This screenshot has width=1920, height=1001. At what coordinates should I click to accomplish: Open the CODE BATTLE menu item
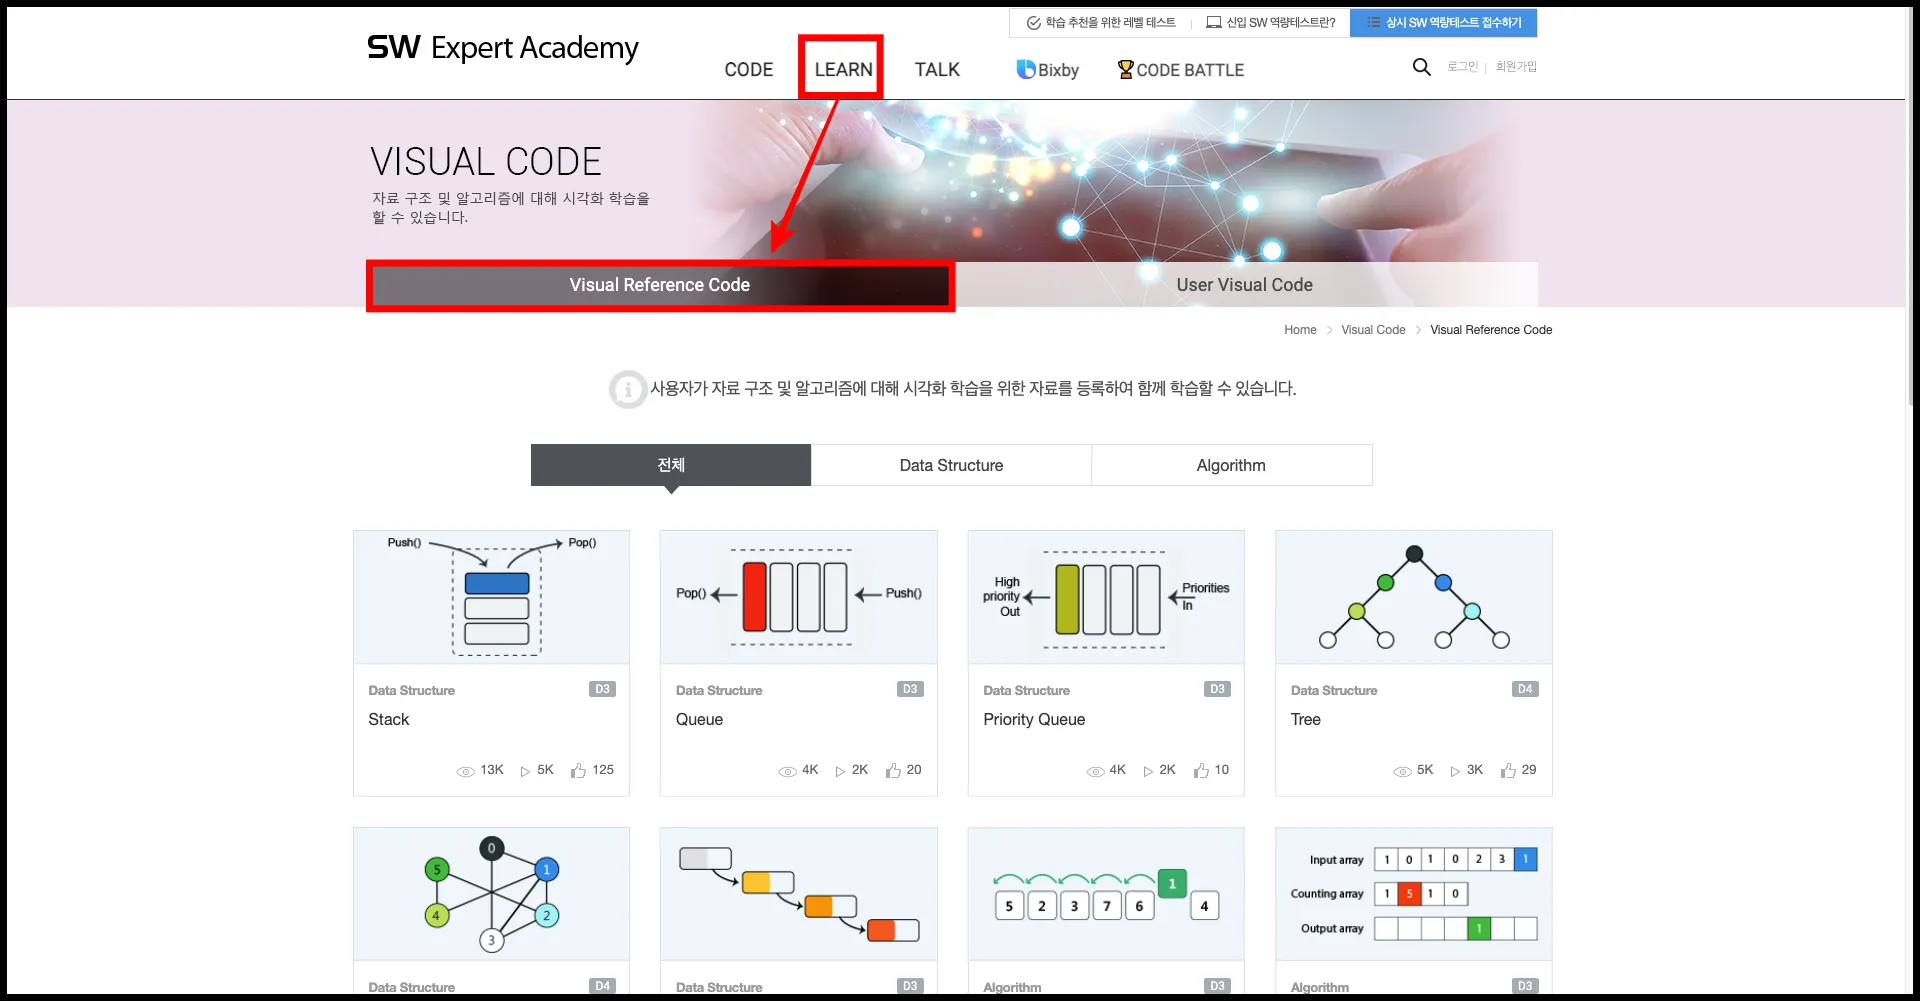1181,70
